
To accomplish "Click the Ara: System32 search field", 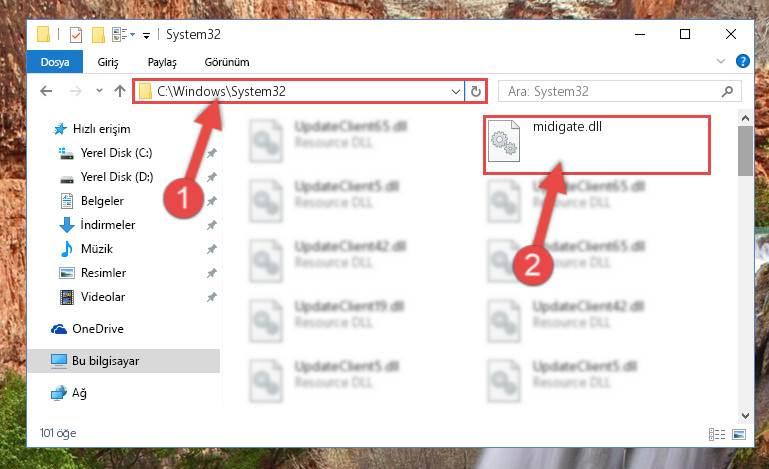I will pyautogui.click(x=614, y=91).
